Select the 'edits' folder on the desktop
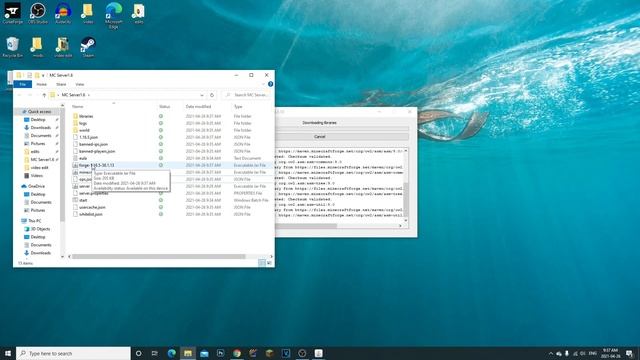This screenshot has height=360, width=640. pos(139,13)
